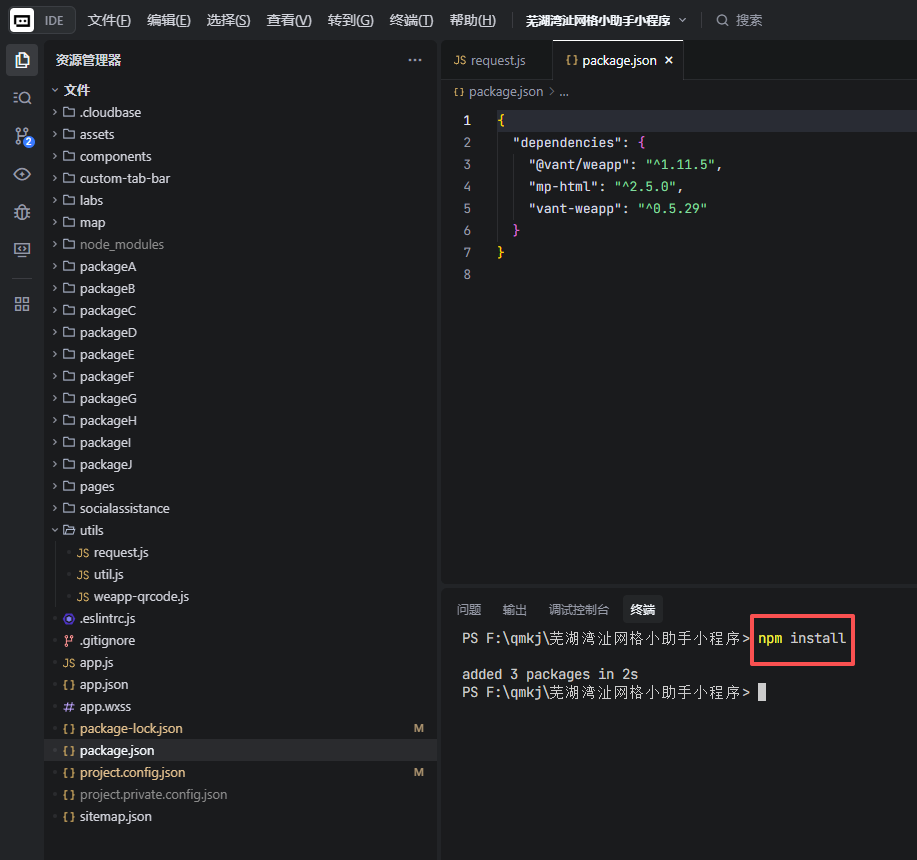The width and height of the screenshot is (917, 860).
Task: Open the search icon in activity bar
Action: pos(22,97)
